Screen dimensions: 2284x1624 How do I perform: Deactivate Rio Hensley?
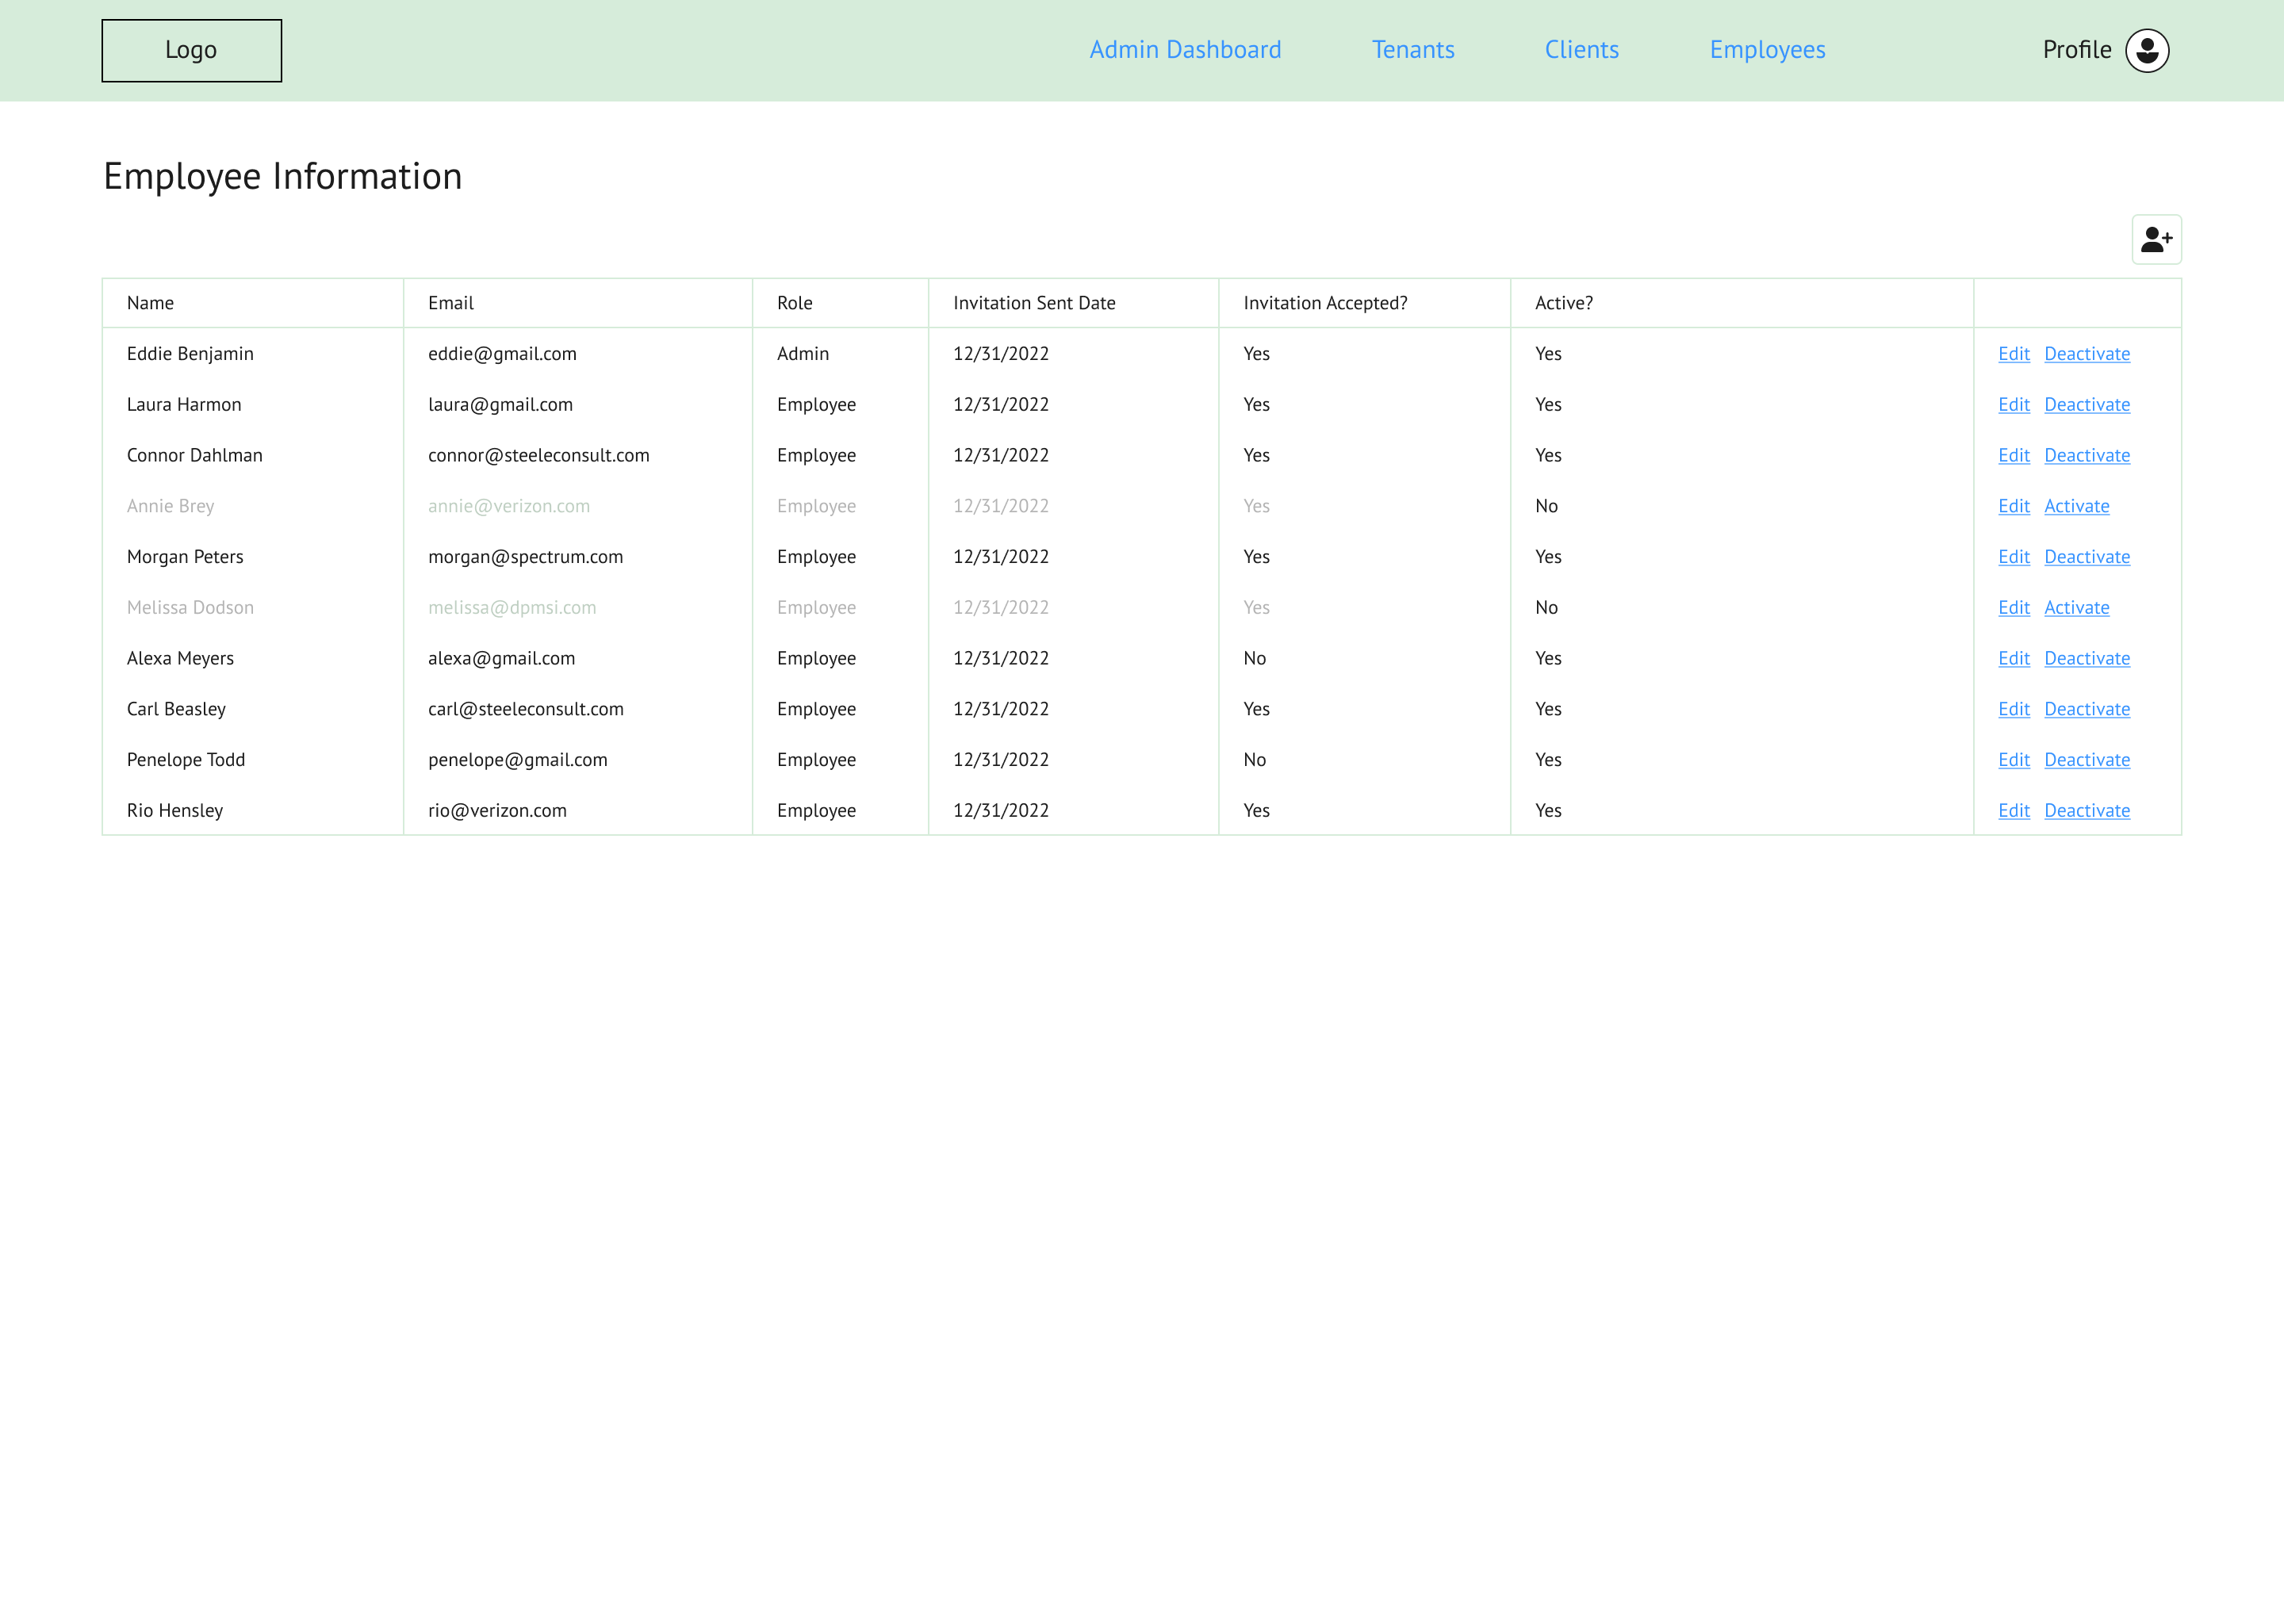point(2086,811)
